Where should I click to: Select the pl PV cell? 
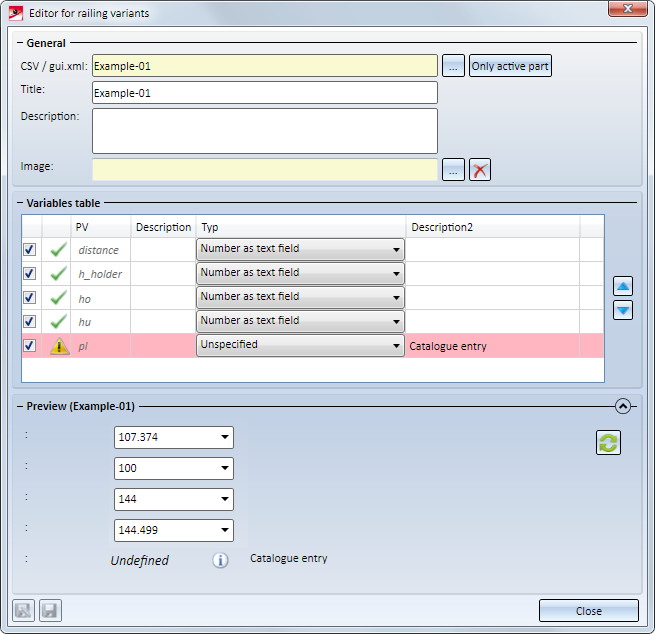coord(100,346)
